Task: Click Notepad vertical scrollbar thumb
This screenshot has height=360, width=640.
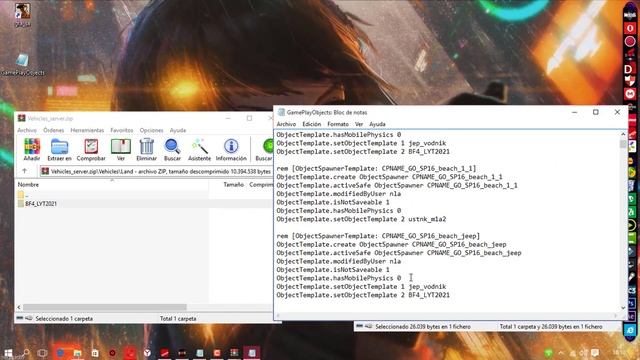Action: [623, 144]
